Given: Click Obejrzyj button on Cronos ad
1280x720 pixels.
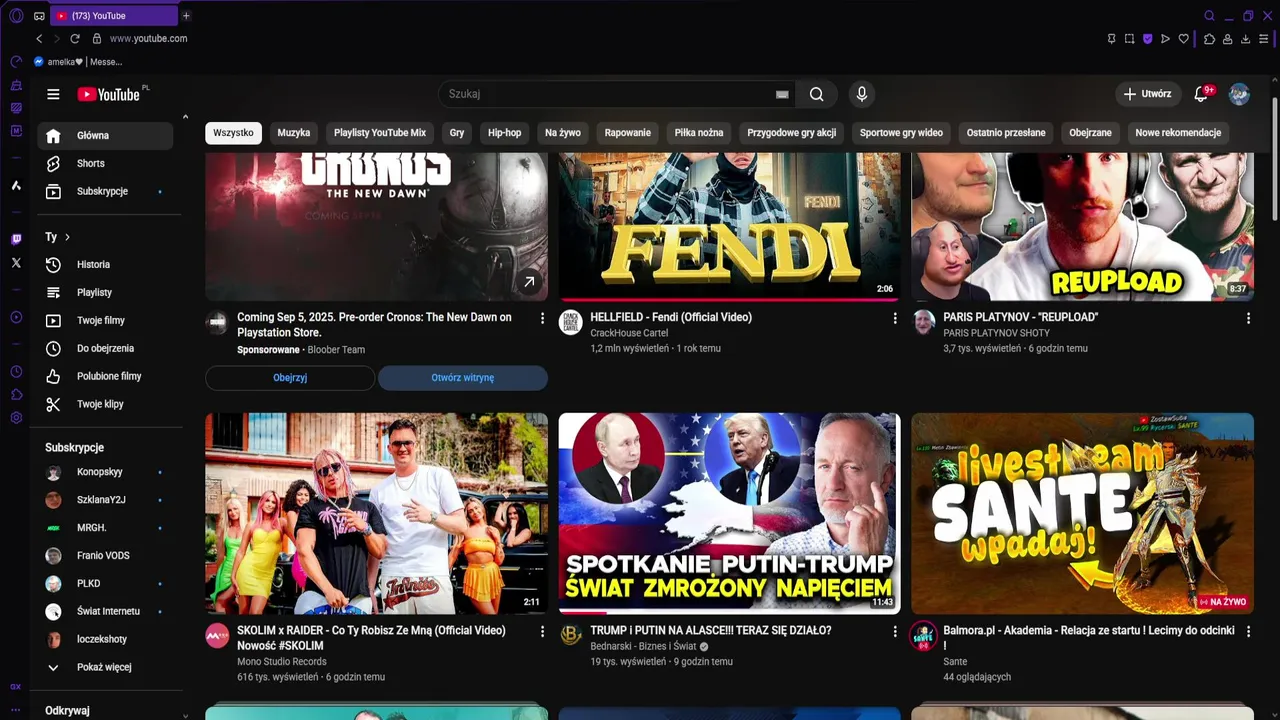Looking at the screenshot, I should coord(290,378).
